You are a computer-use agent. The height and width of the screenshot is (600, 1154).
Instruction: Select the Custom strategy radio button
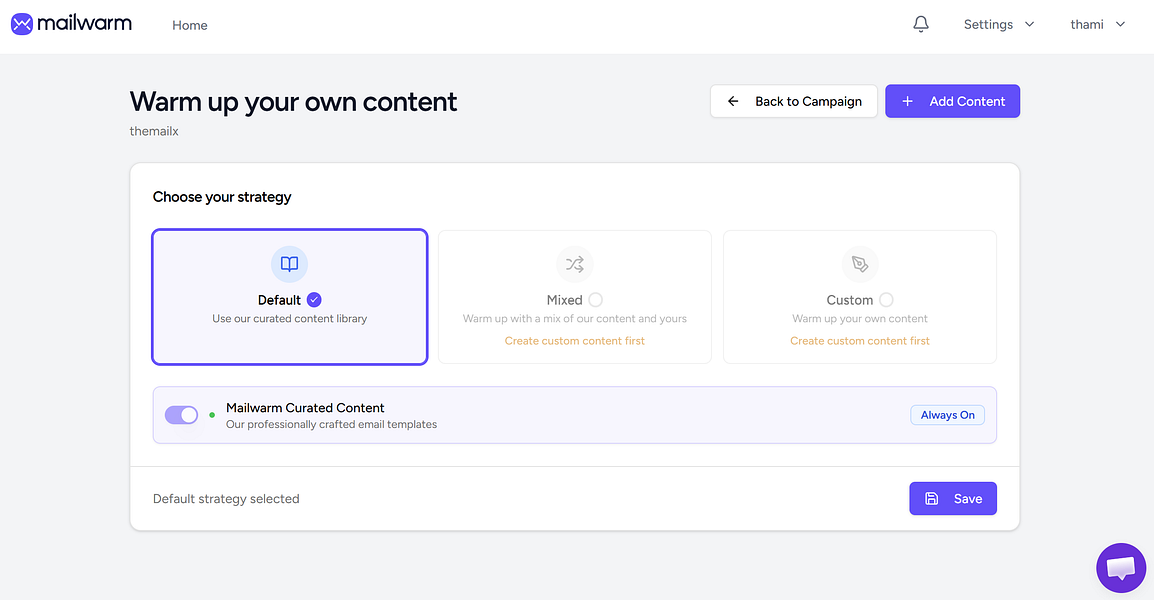click(886, 300)
